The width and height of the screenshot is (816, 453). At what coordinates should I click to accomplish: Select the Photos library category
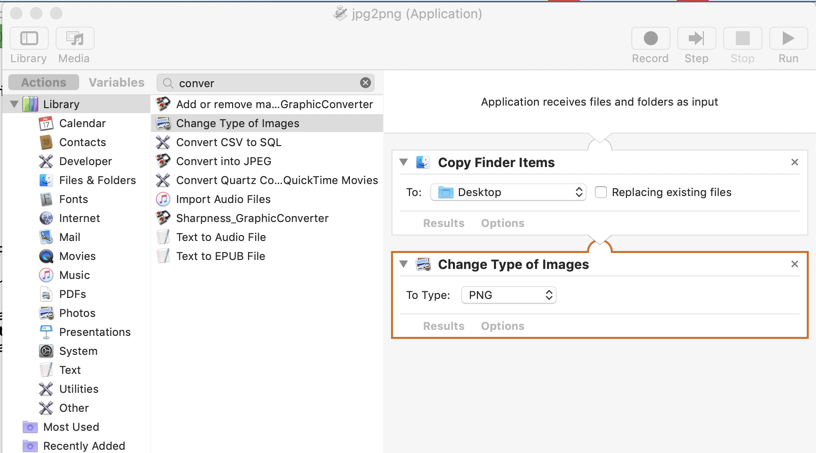click(76, 313)
